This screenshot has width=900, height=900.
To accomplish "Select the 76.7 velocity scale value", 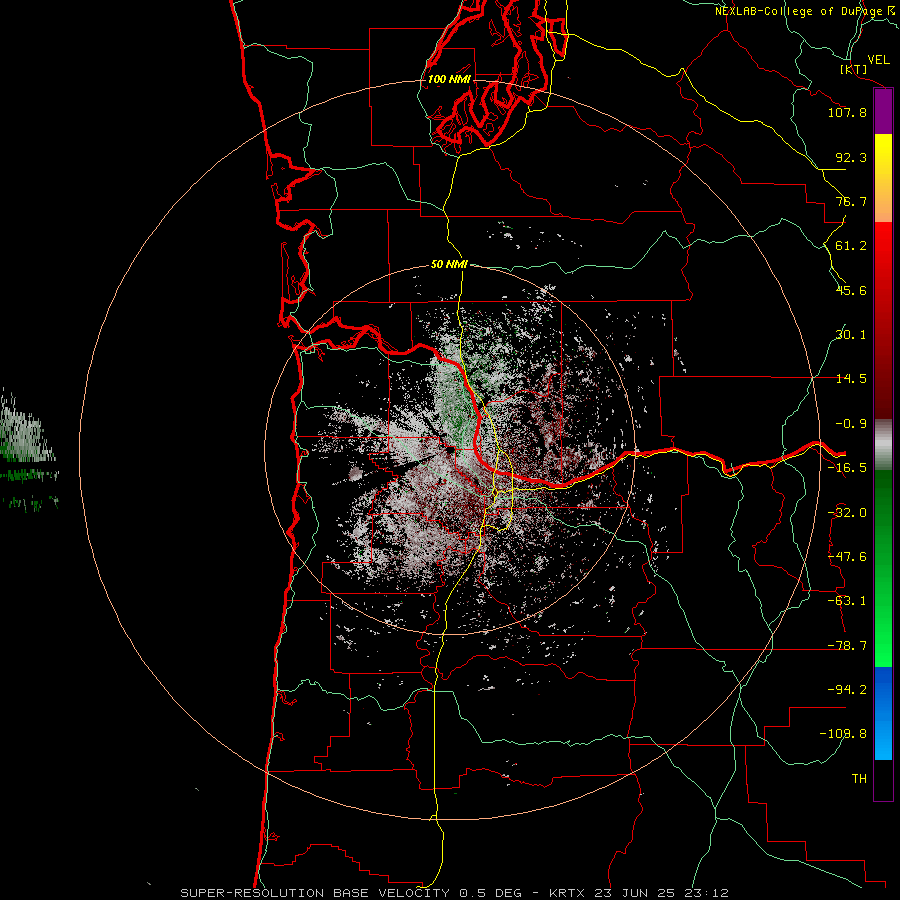I will tap(851, 201).
